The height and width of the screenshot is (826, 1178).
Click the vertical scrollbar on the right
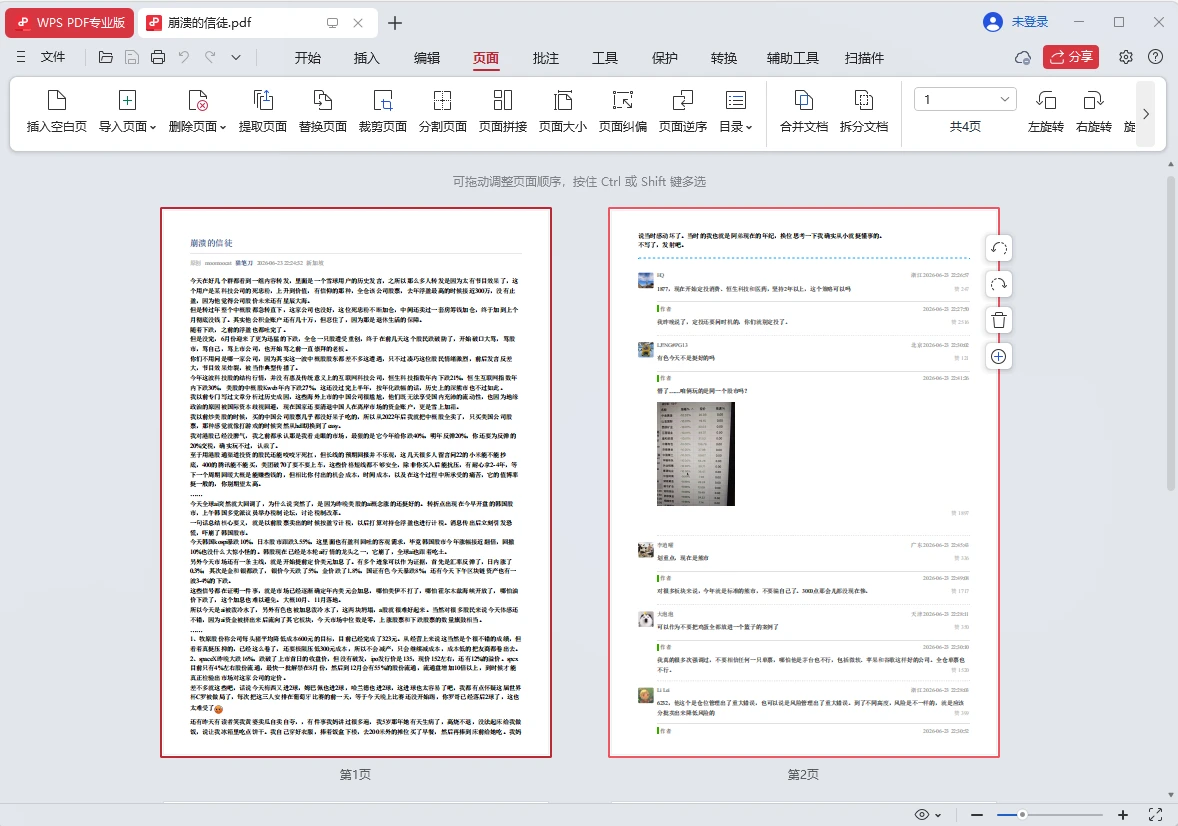(x=1170, y=334)
